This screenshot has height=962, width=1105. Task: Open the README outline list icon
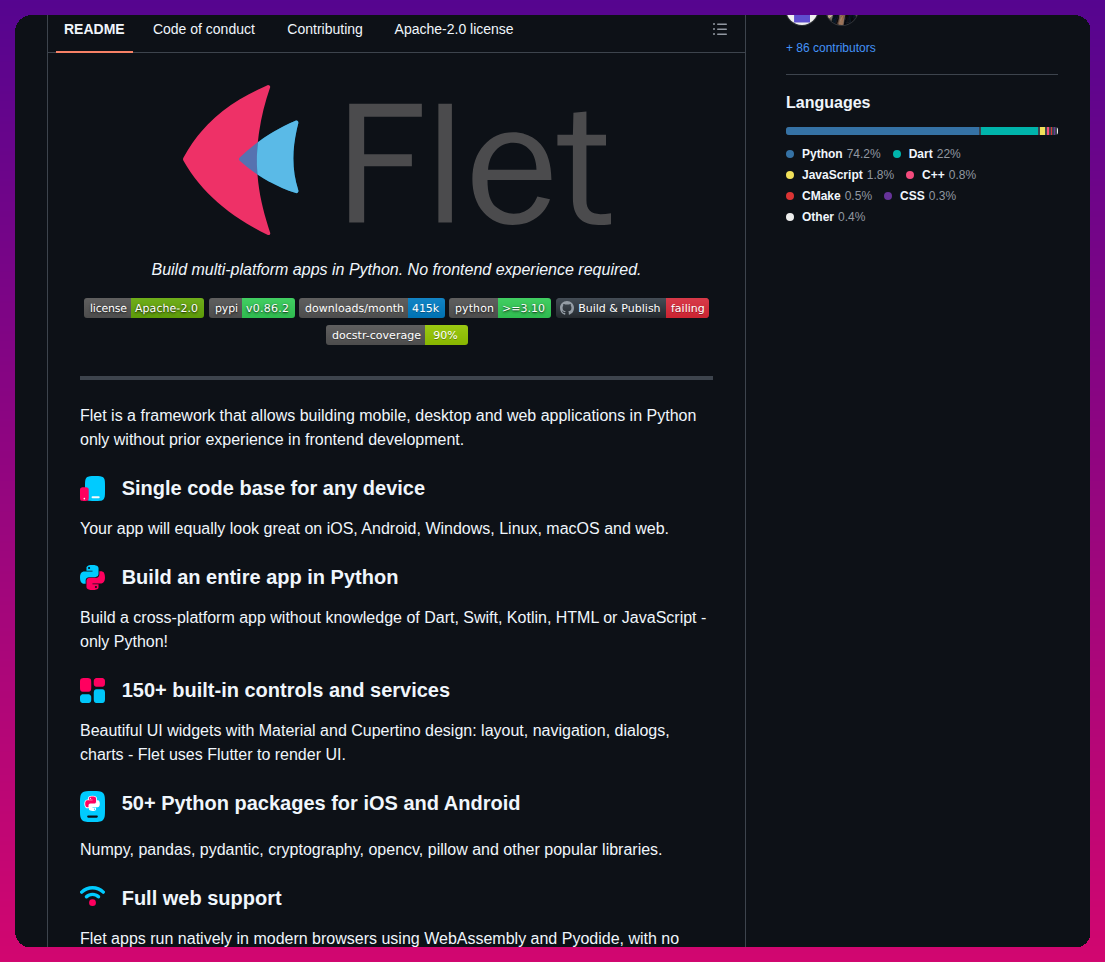(720, 29)
